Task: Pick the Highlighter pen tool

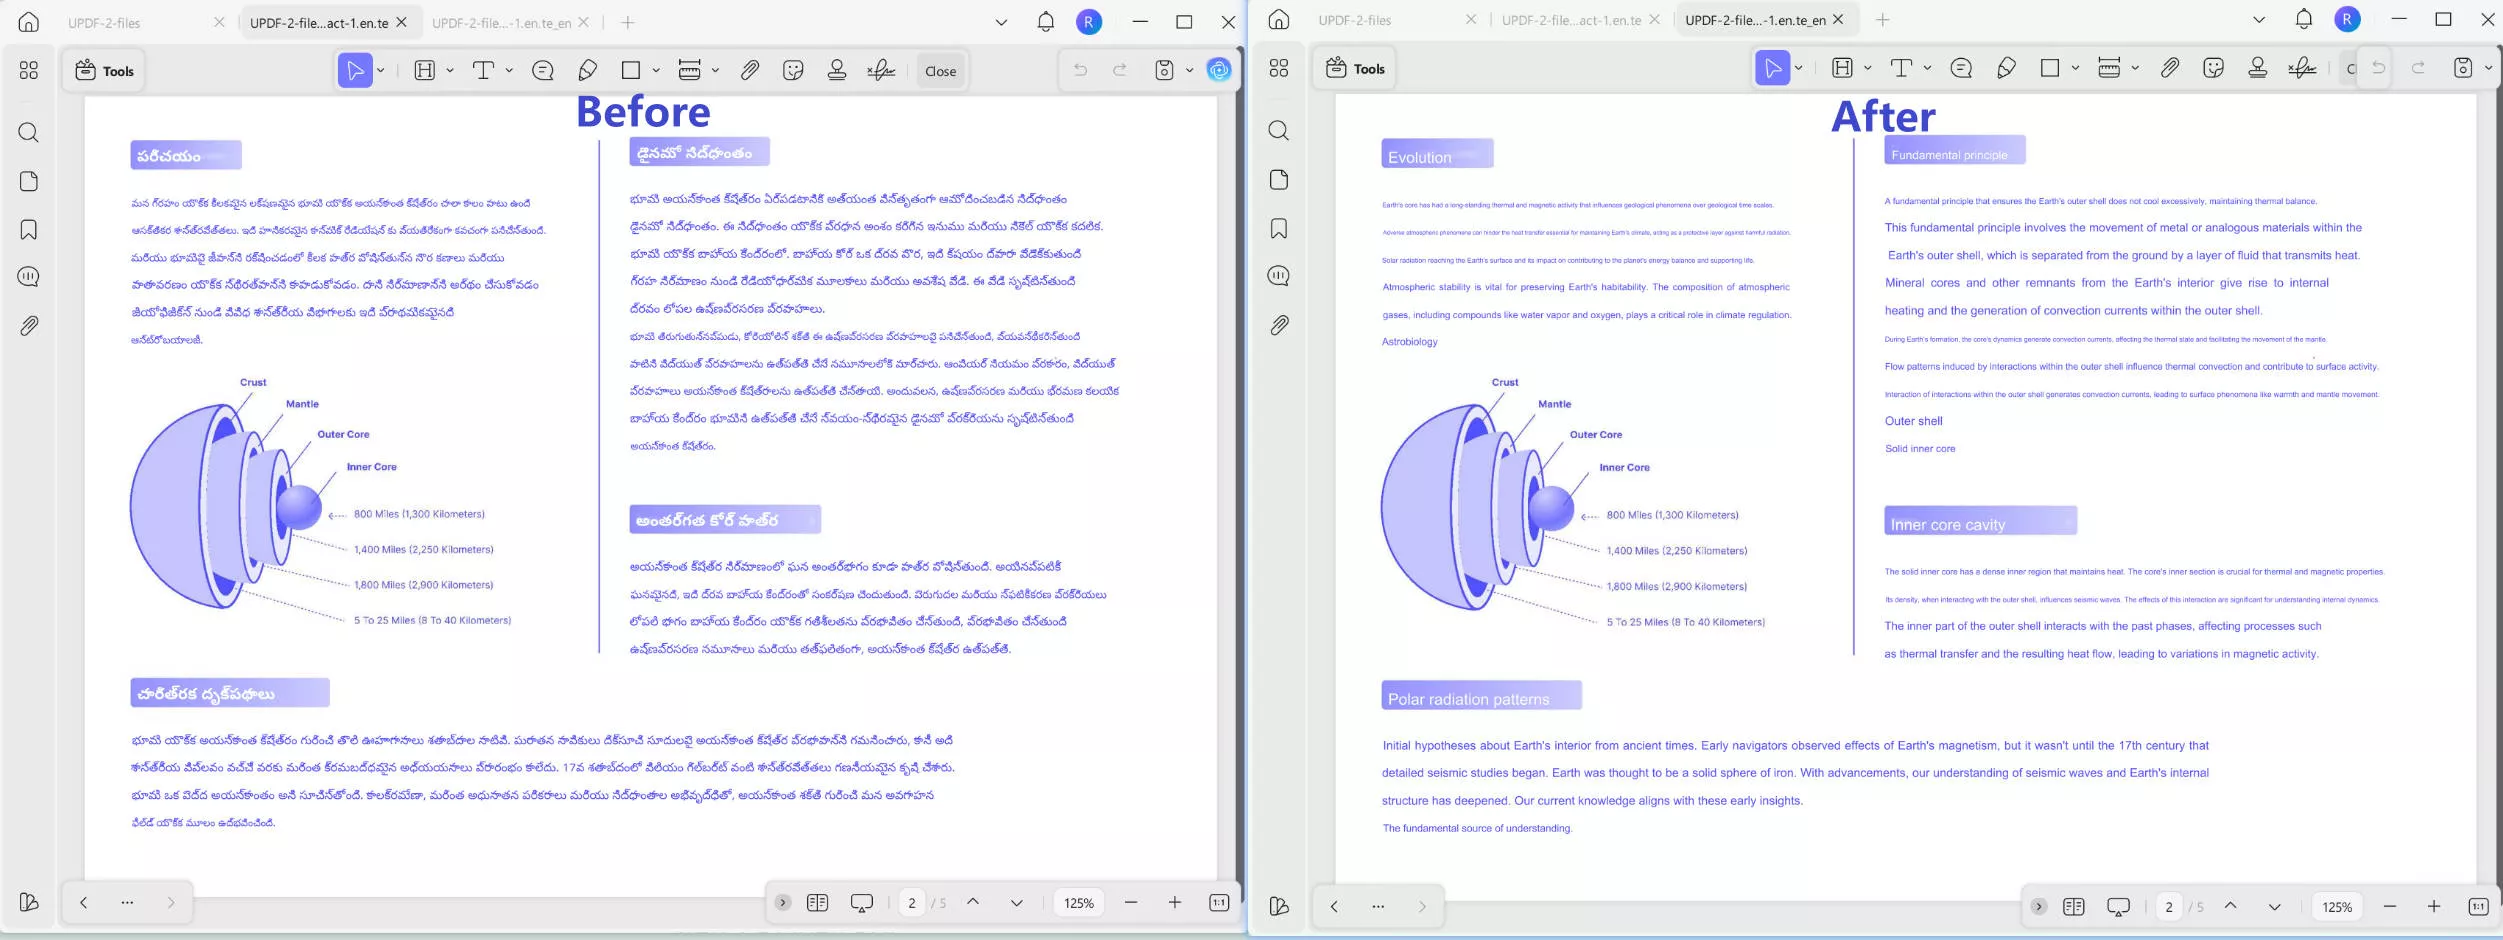Action: [x=587, y=70]
